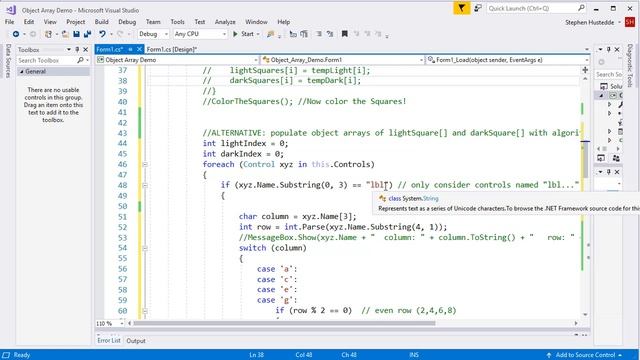640x360 pixels.
Task: Open the Object Array Demo project dropdown
Action: click(x=177, y=60)
